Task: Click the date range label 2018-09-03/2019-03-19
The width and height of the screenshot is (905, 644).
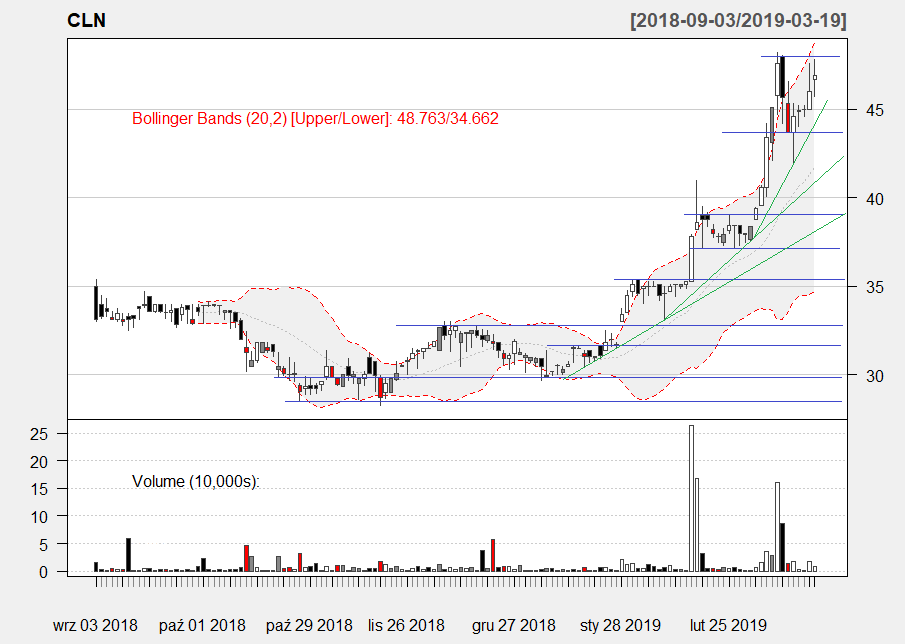Action: pyautogui.click(x=738, y=21)
